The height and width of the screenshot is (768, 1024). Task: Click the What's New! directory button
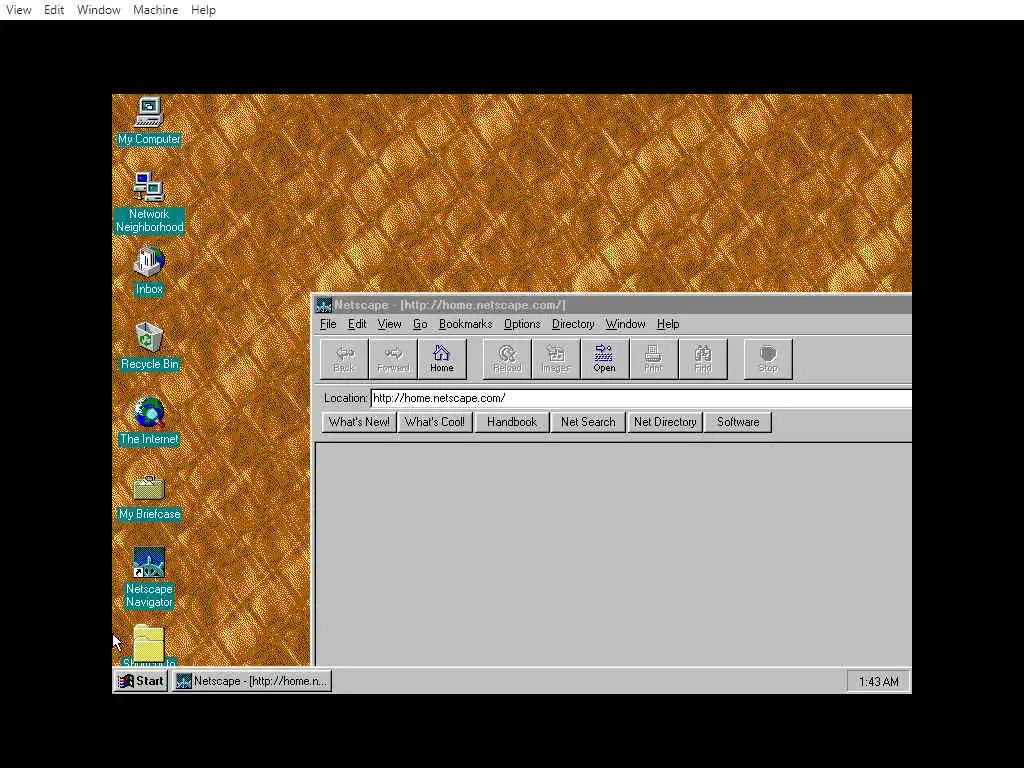click(x=359, y=422)
